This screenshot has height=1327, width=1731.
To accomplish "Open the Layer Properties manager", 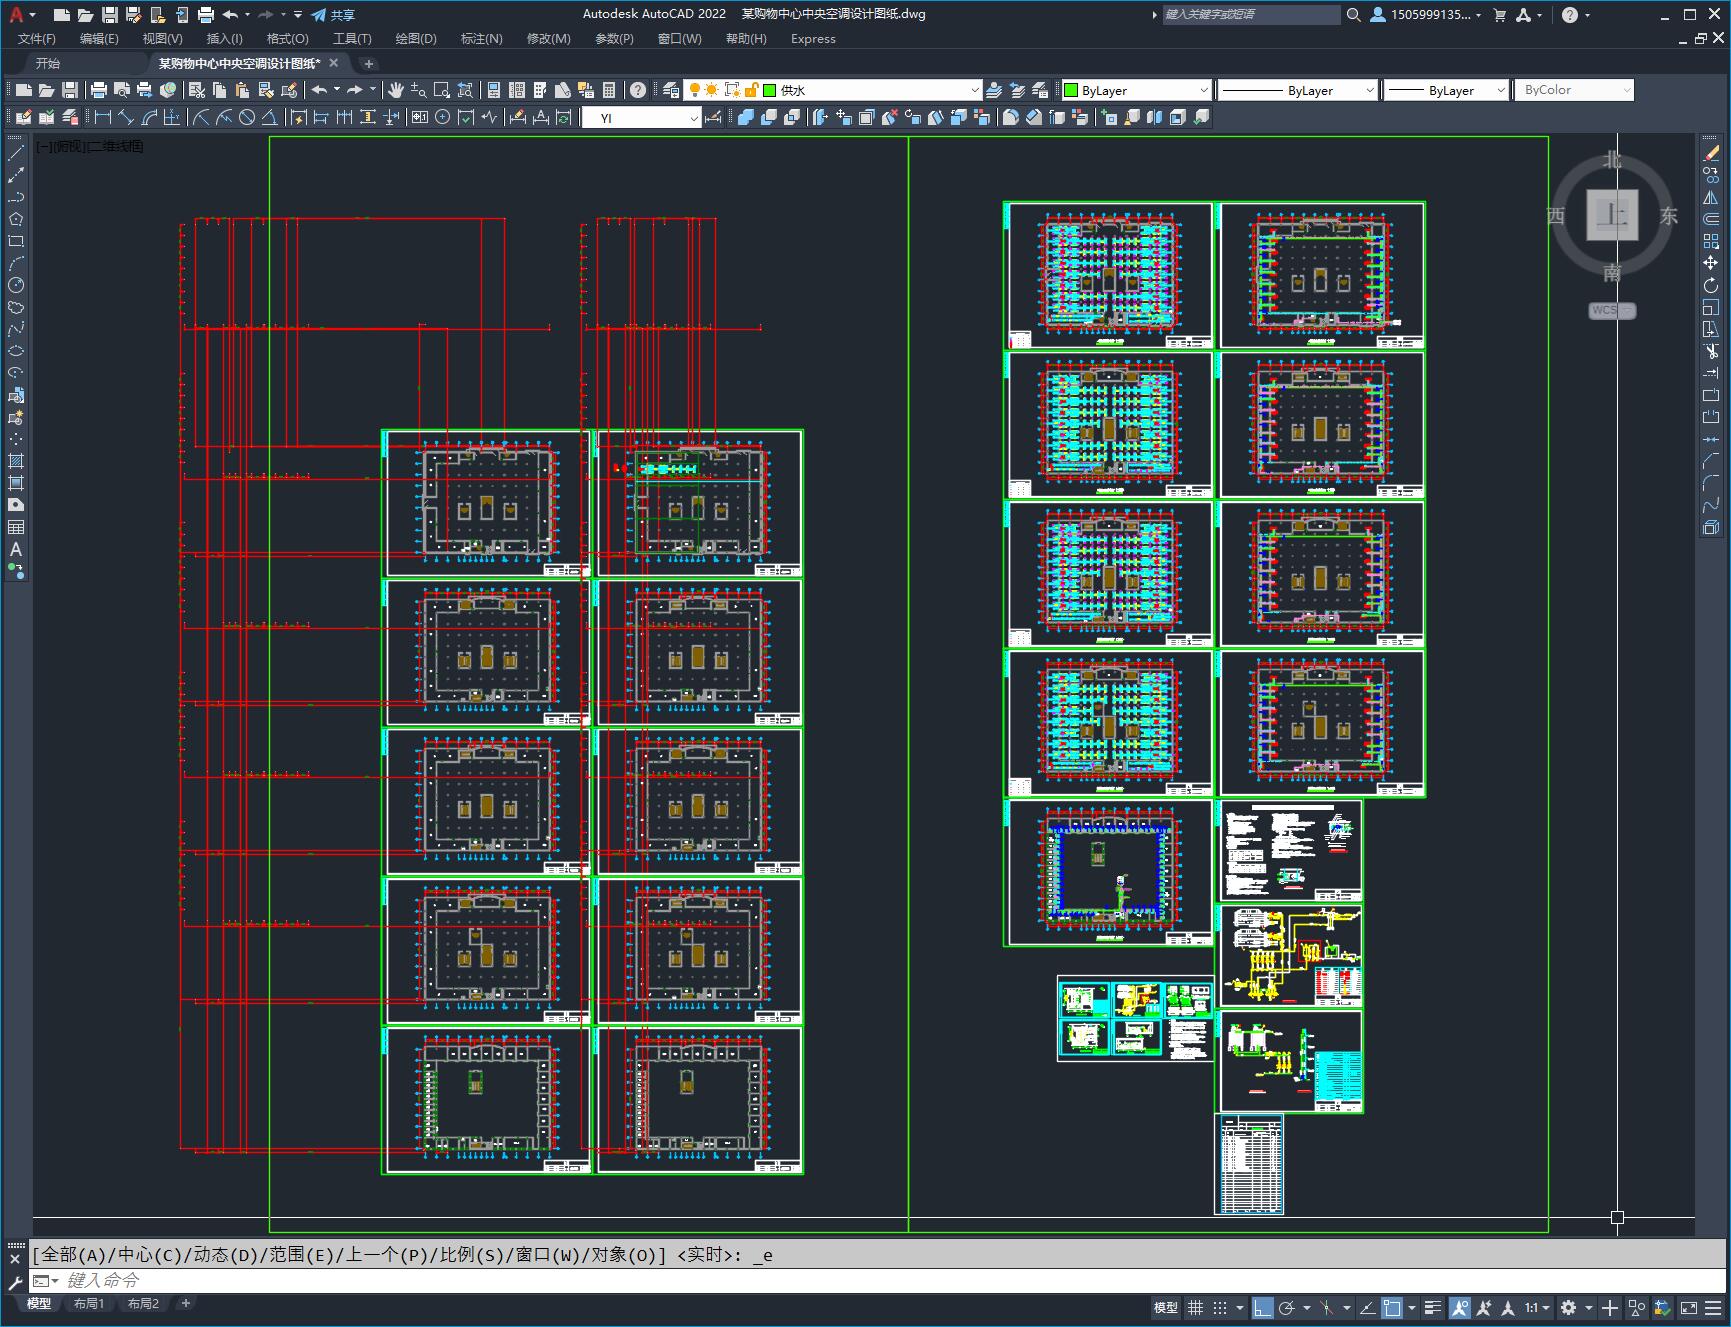I will click(671, 90).
